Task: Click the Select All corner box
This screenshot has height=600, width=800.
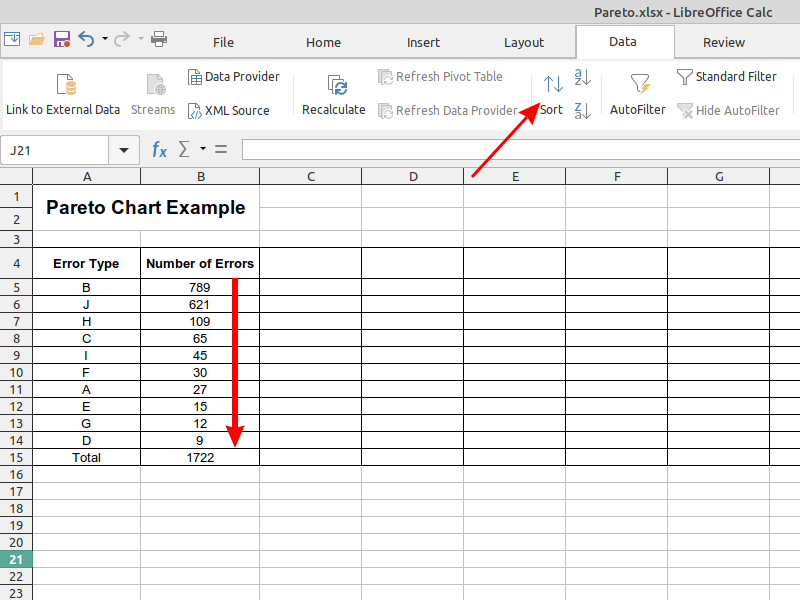Action: tap(16, 177)
